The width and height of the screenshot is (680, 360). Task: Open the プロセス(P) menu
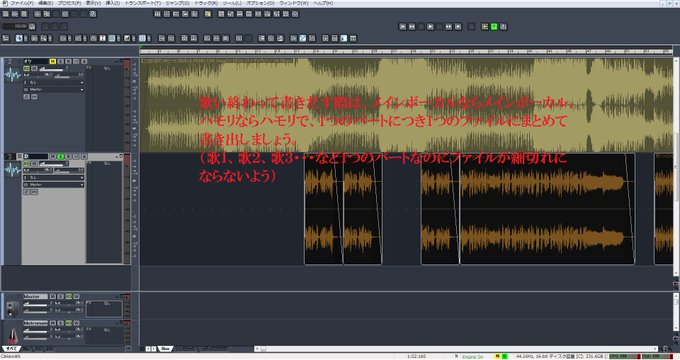69,3
